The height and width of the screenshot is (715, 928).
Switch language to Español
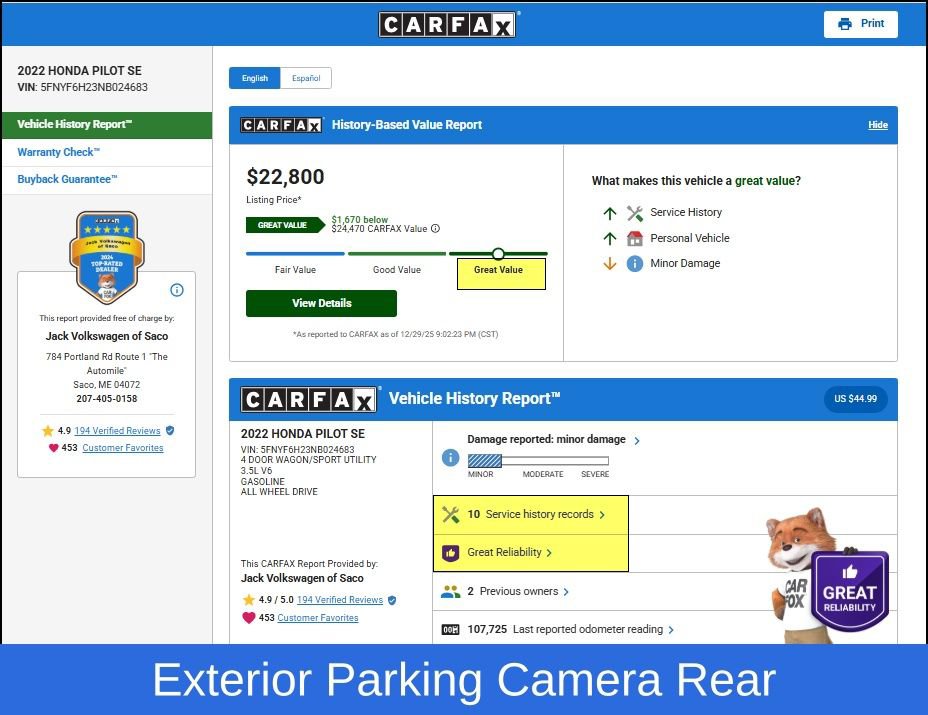pyautogui.click(x=305, y=78)
